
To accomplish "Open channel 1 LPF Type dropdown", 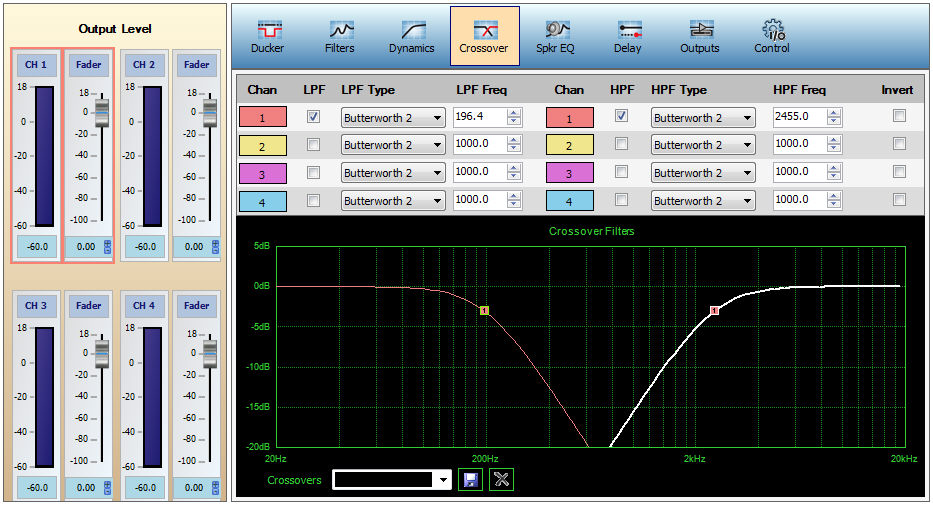I will [x=393, y=118].
